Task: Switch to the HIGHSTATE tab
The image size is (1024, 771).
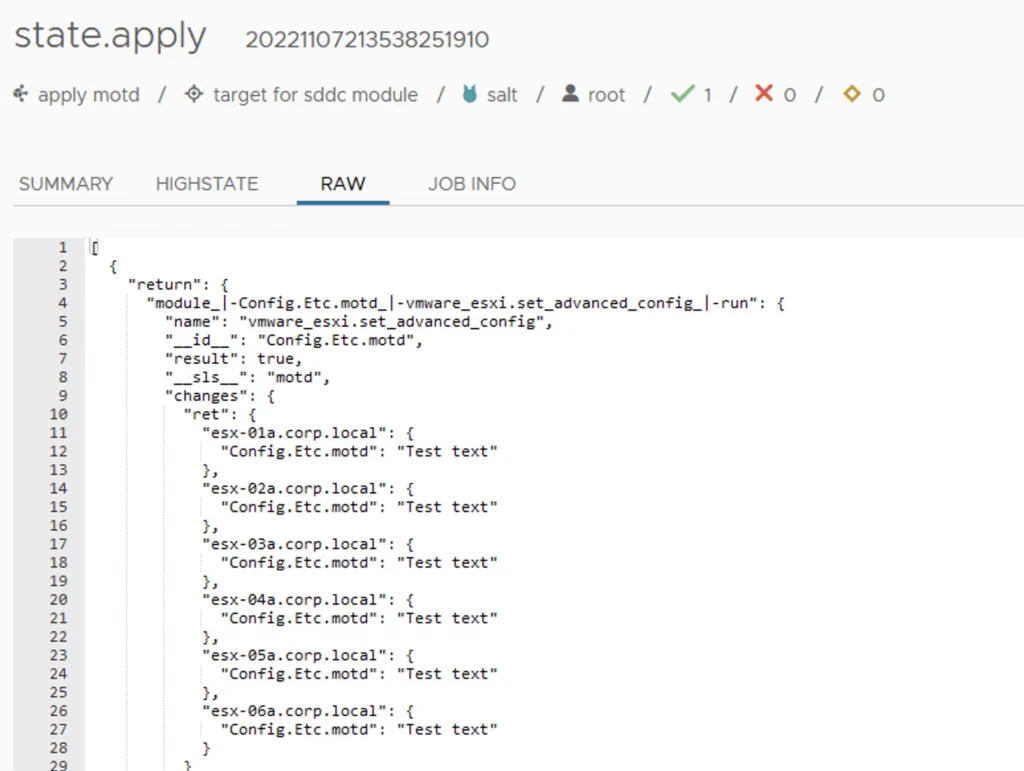Action: coord(207,184)
